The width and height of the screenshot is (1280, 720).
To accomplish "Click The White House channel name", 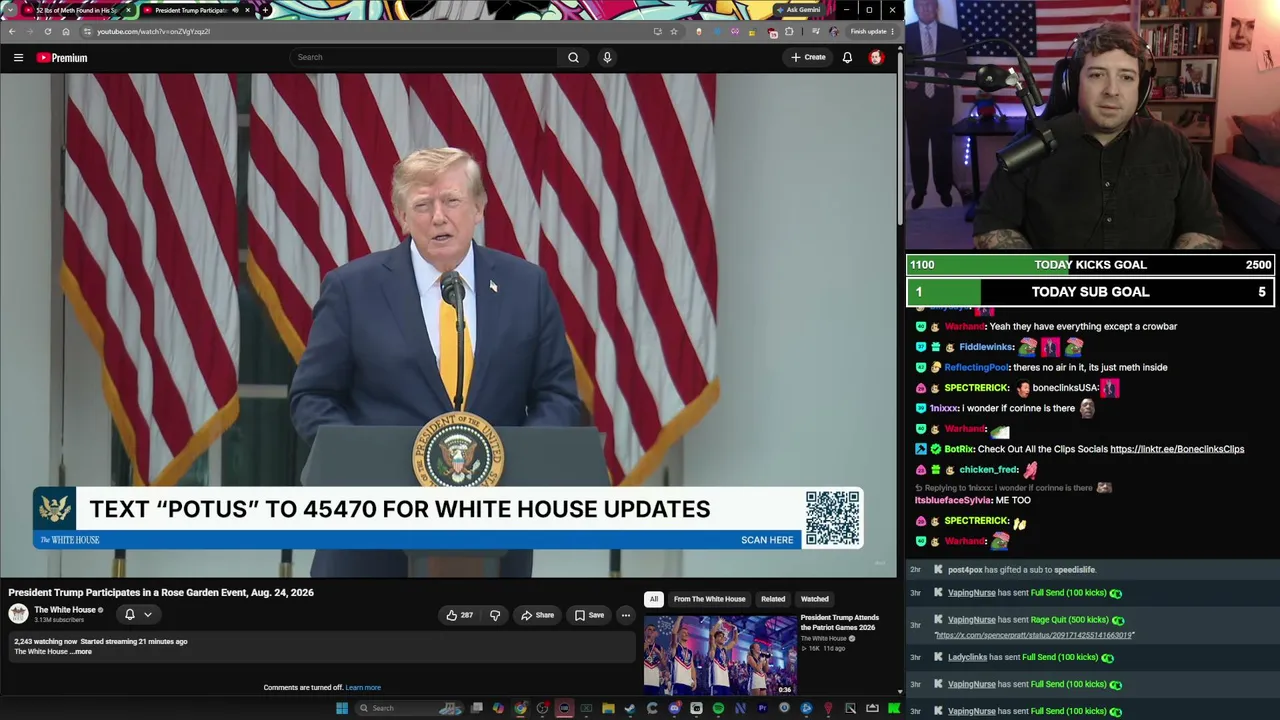I will [x=65, y=610].
